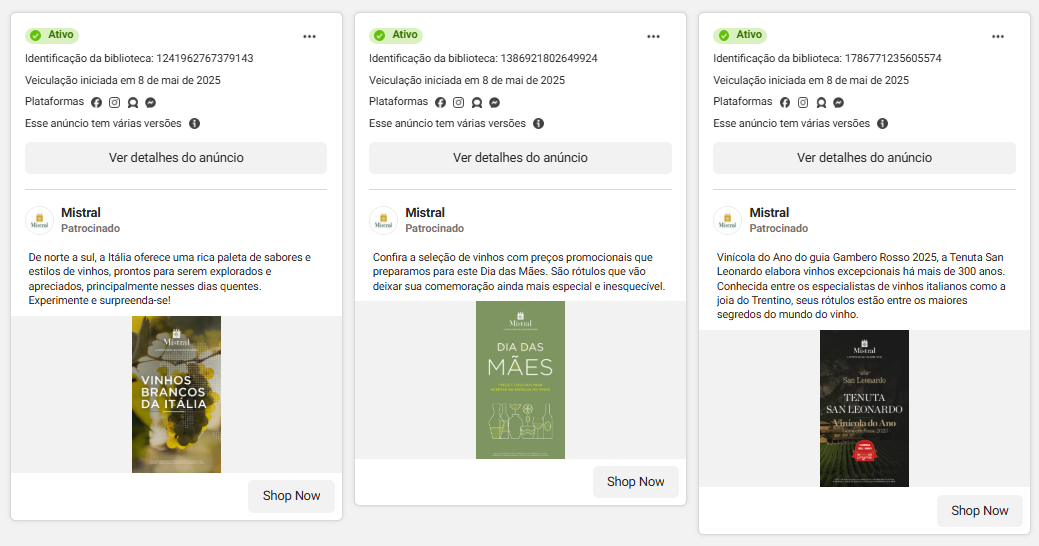Click Audience Network icon in ad 1241962767379143
Screen dimensions: 1039x546
(x=133, y=102)
